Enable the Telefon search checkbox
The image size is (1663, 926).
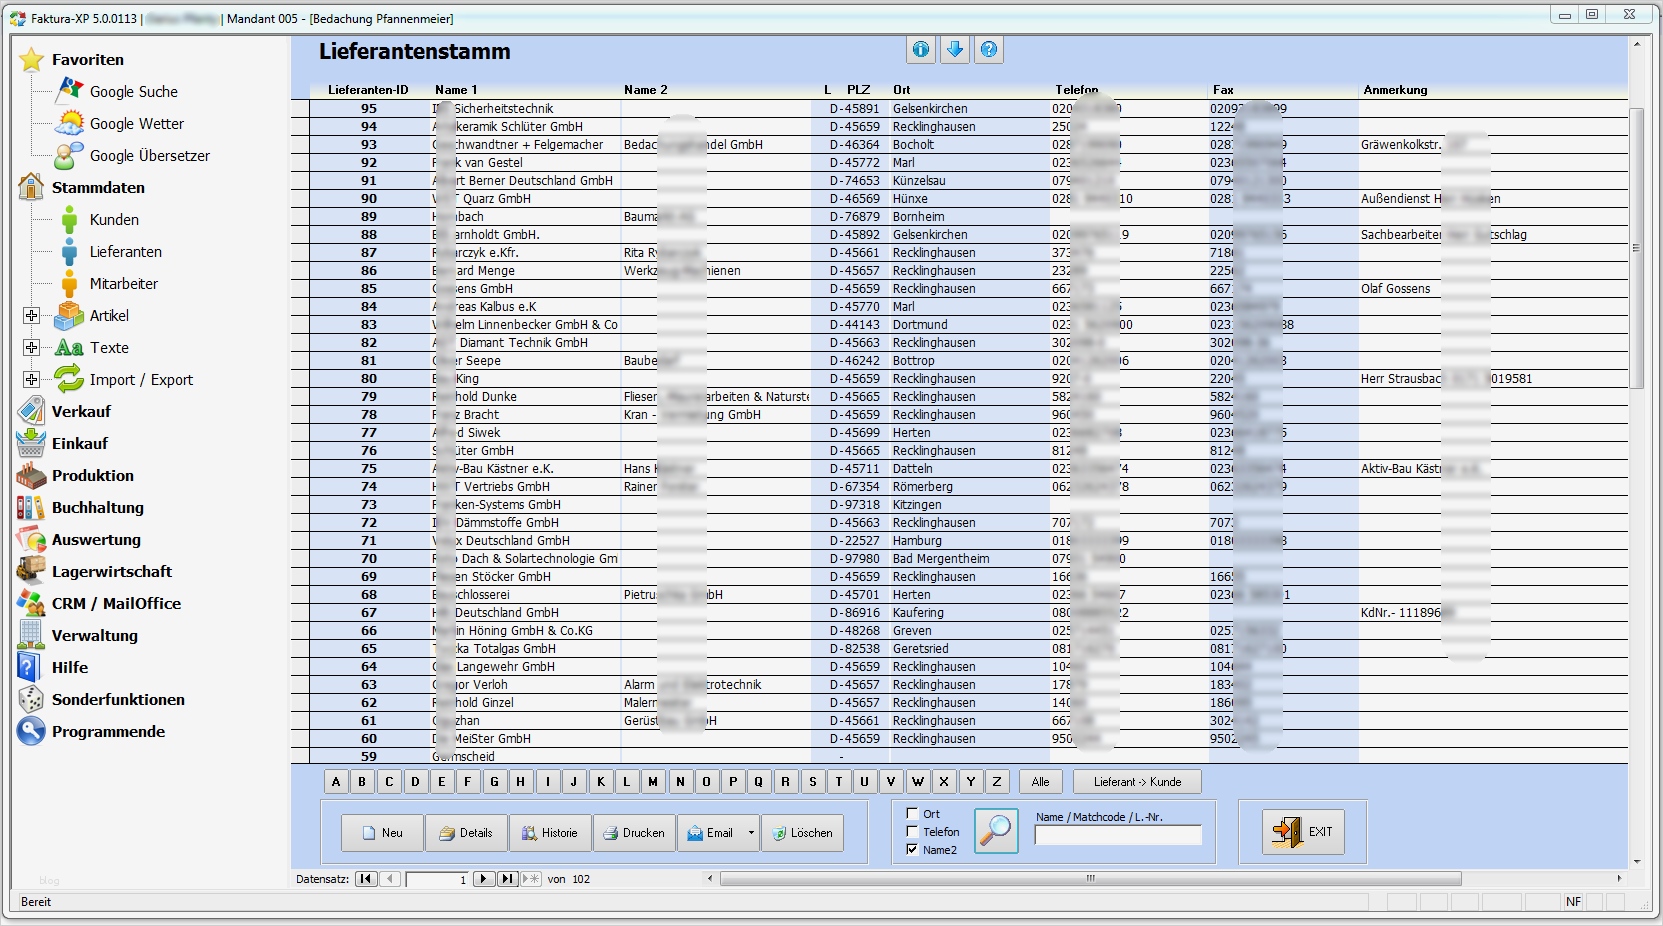pyautogui.click(x=912, y=832)
